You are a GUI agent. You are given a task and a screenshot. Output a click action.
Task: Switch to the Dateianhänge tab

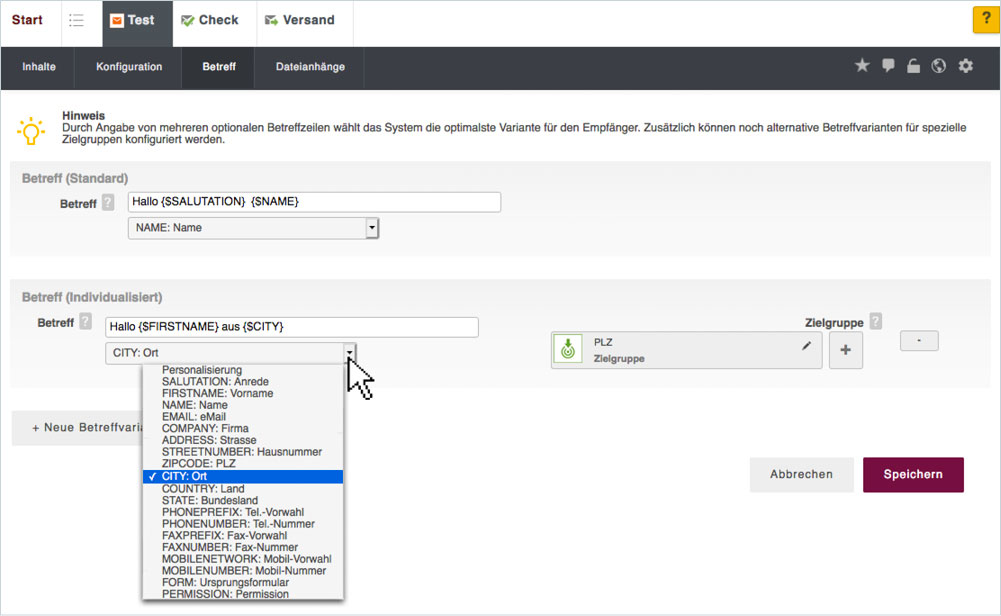[310, 67]
